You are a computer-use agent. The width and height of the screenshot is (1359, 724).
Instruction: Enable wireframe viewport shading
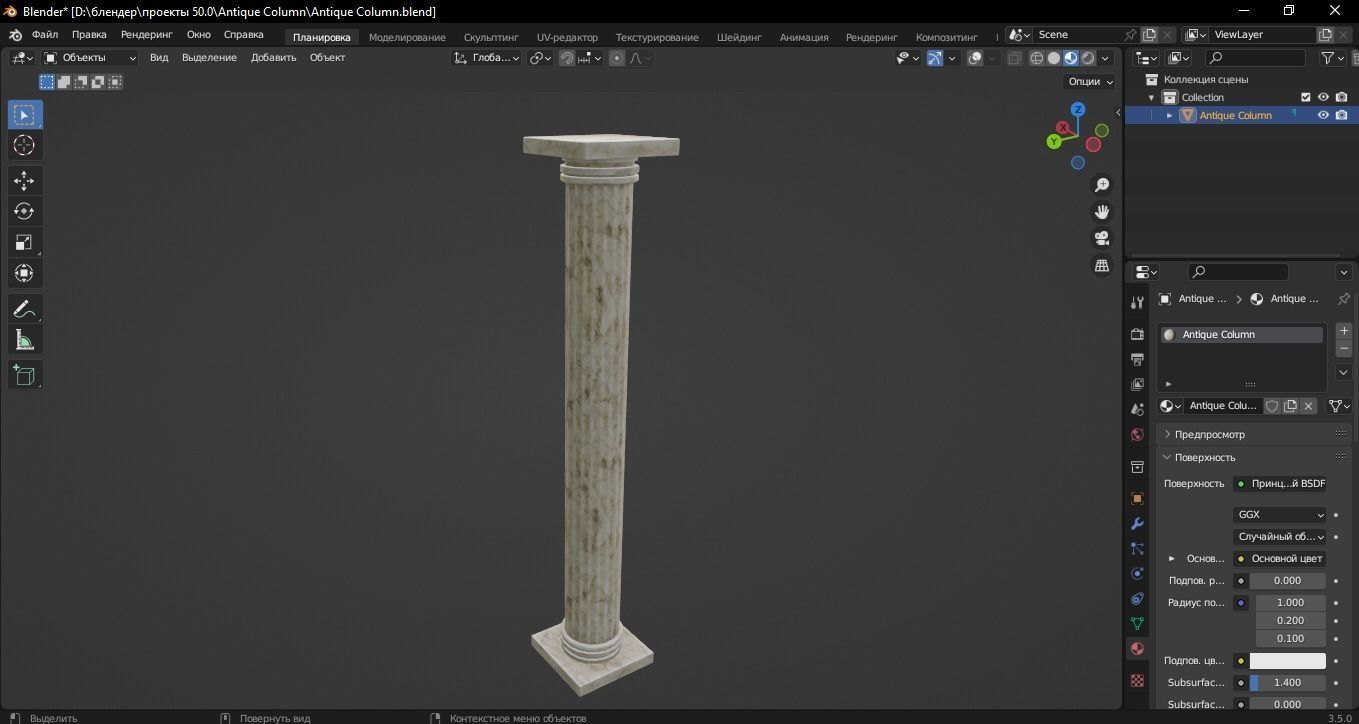point(1037,58)
